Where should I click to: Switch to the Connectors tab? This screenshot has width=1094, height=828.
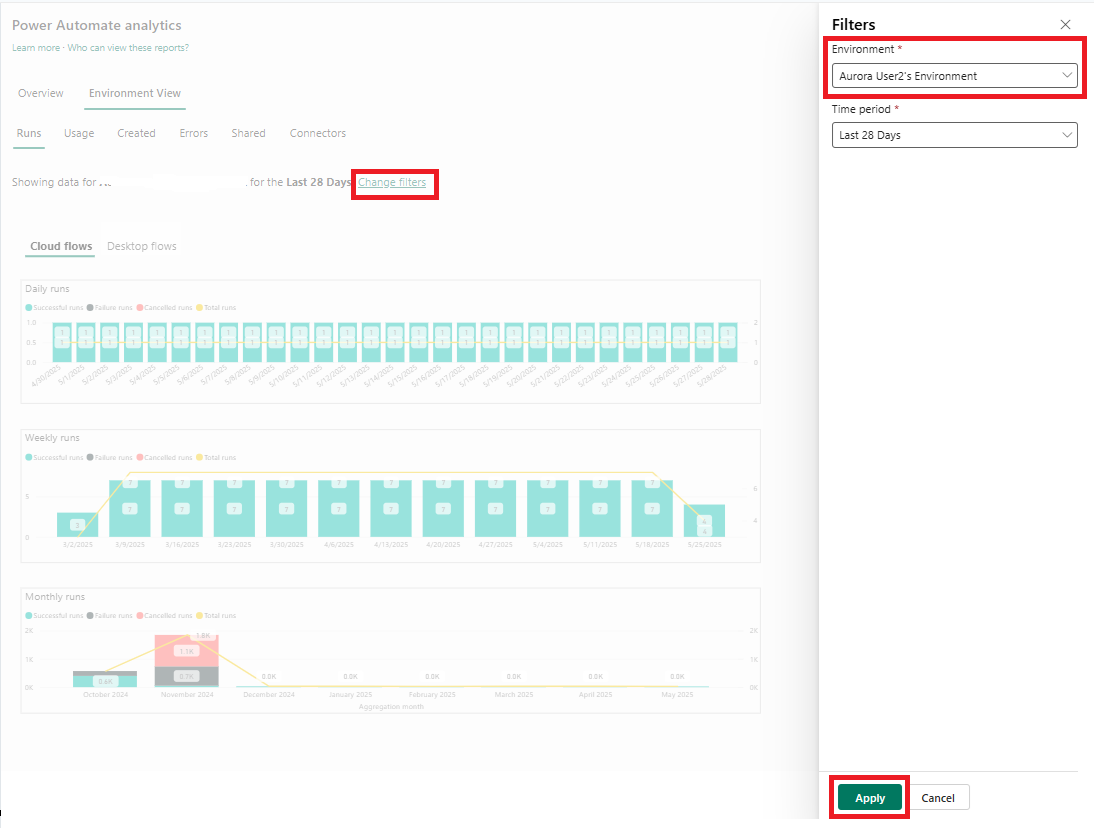click(317, 133)
